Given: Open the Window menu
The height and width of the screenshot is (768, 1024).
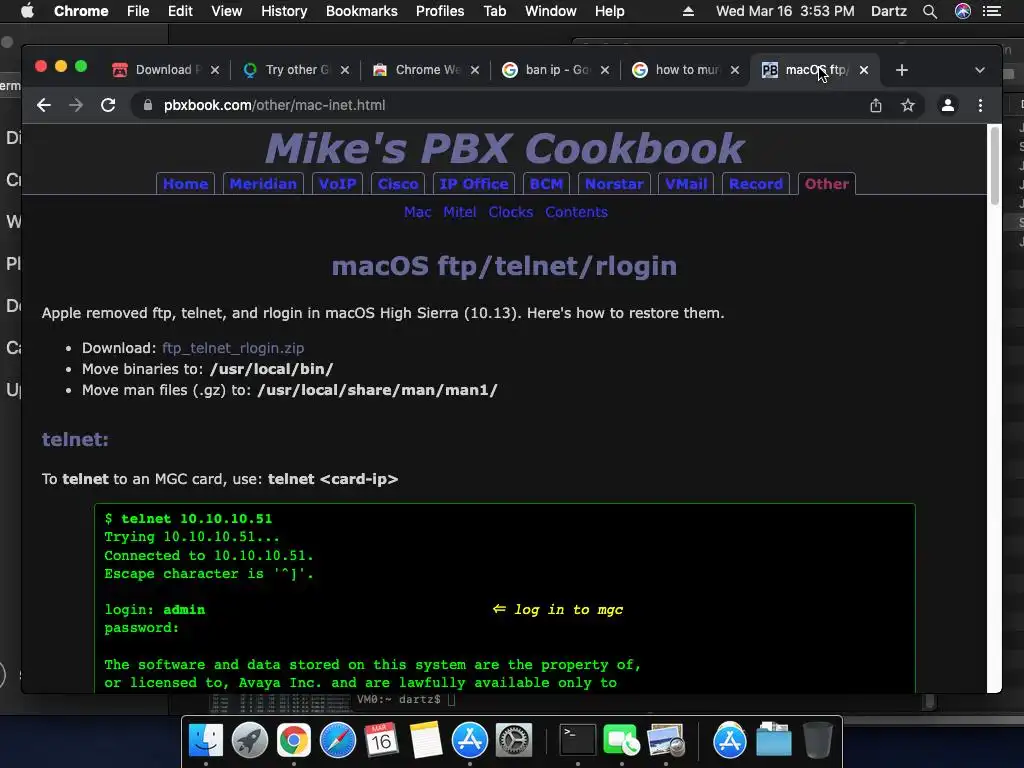Looking at the screenshot, I should pyautogui.click(x=551, y=11).
